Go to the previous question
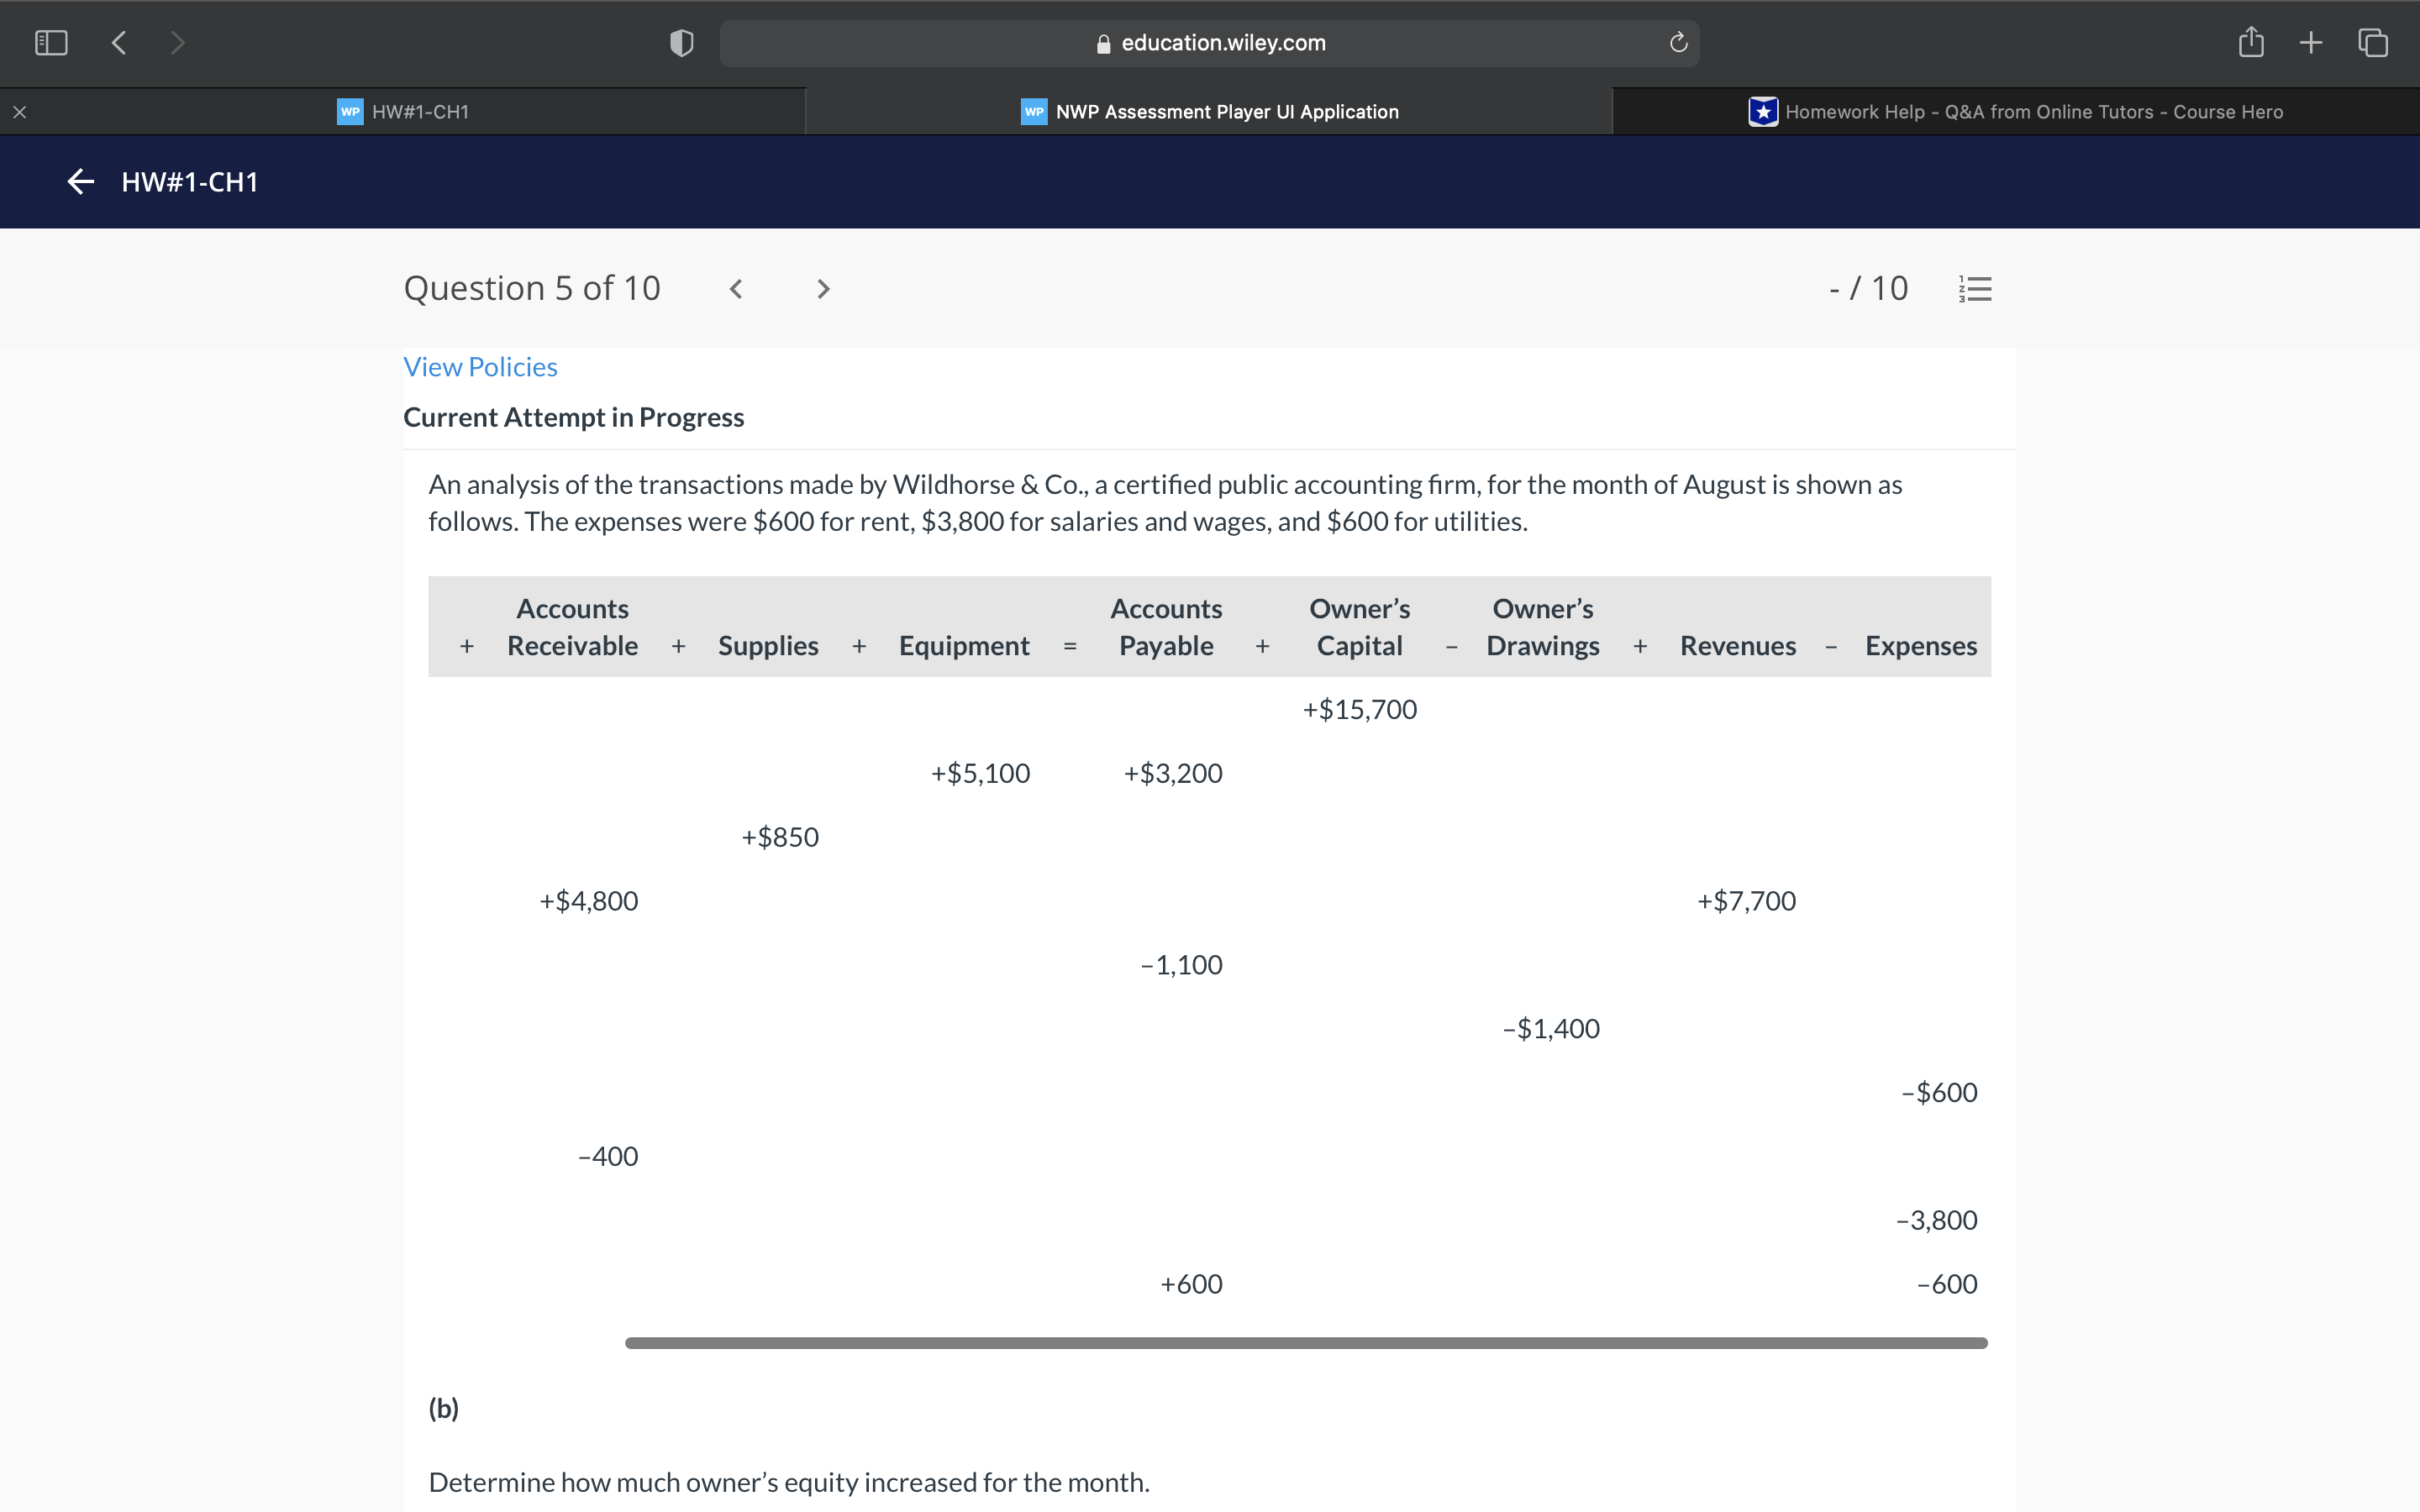The width and height of the screenshot is (2420, 1512). [737, 288]
